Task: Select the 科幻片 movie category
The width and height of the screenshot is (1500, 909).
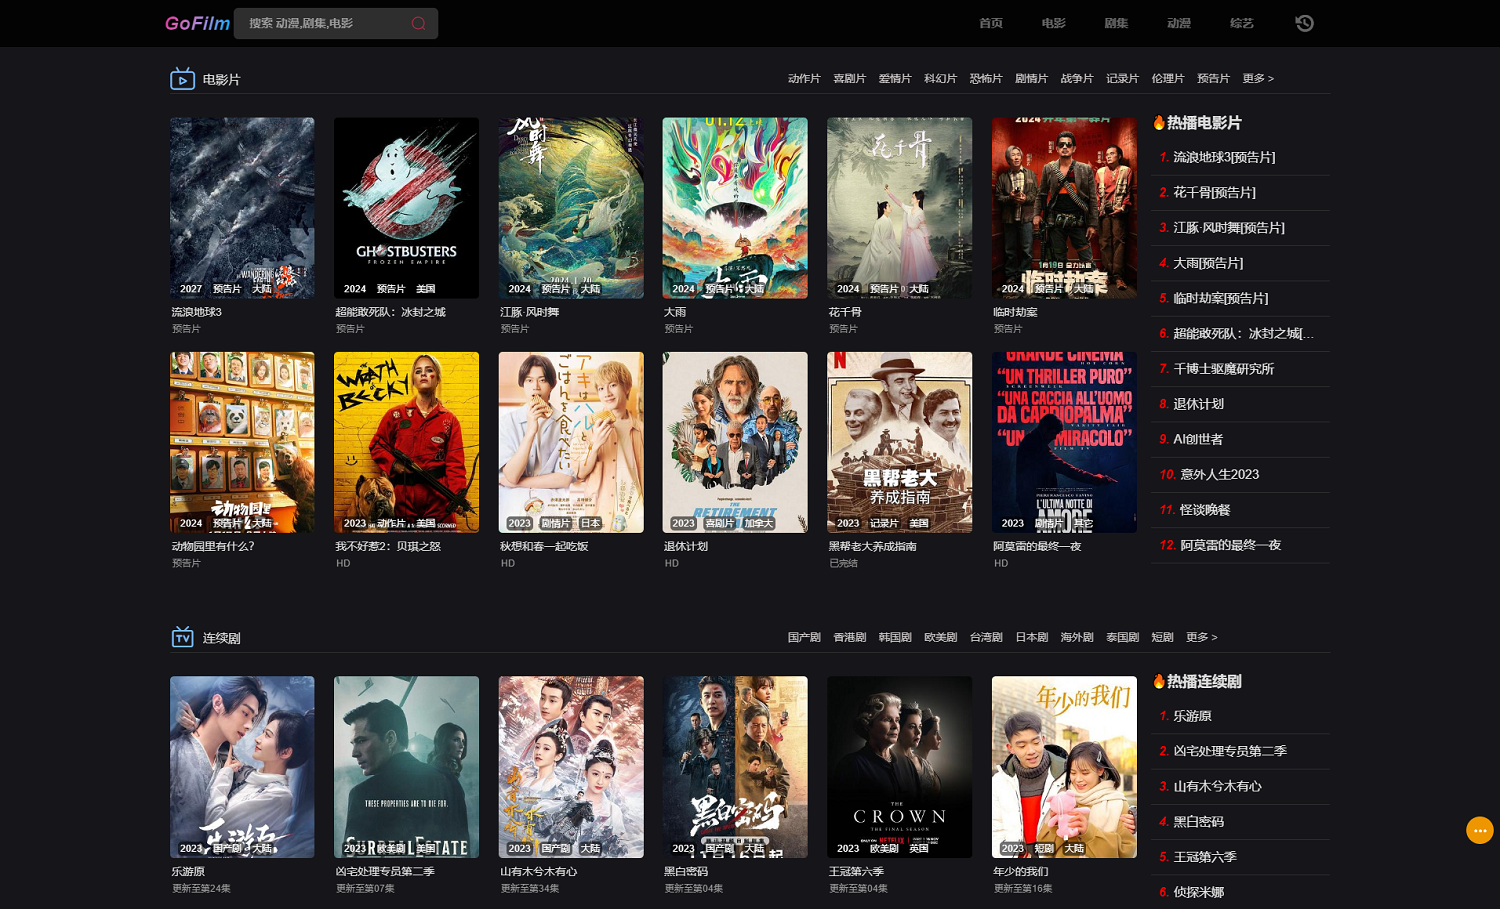Action: (x=940, y=78)
